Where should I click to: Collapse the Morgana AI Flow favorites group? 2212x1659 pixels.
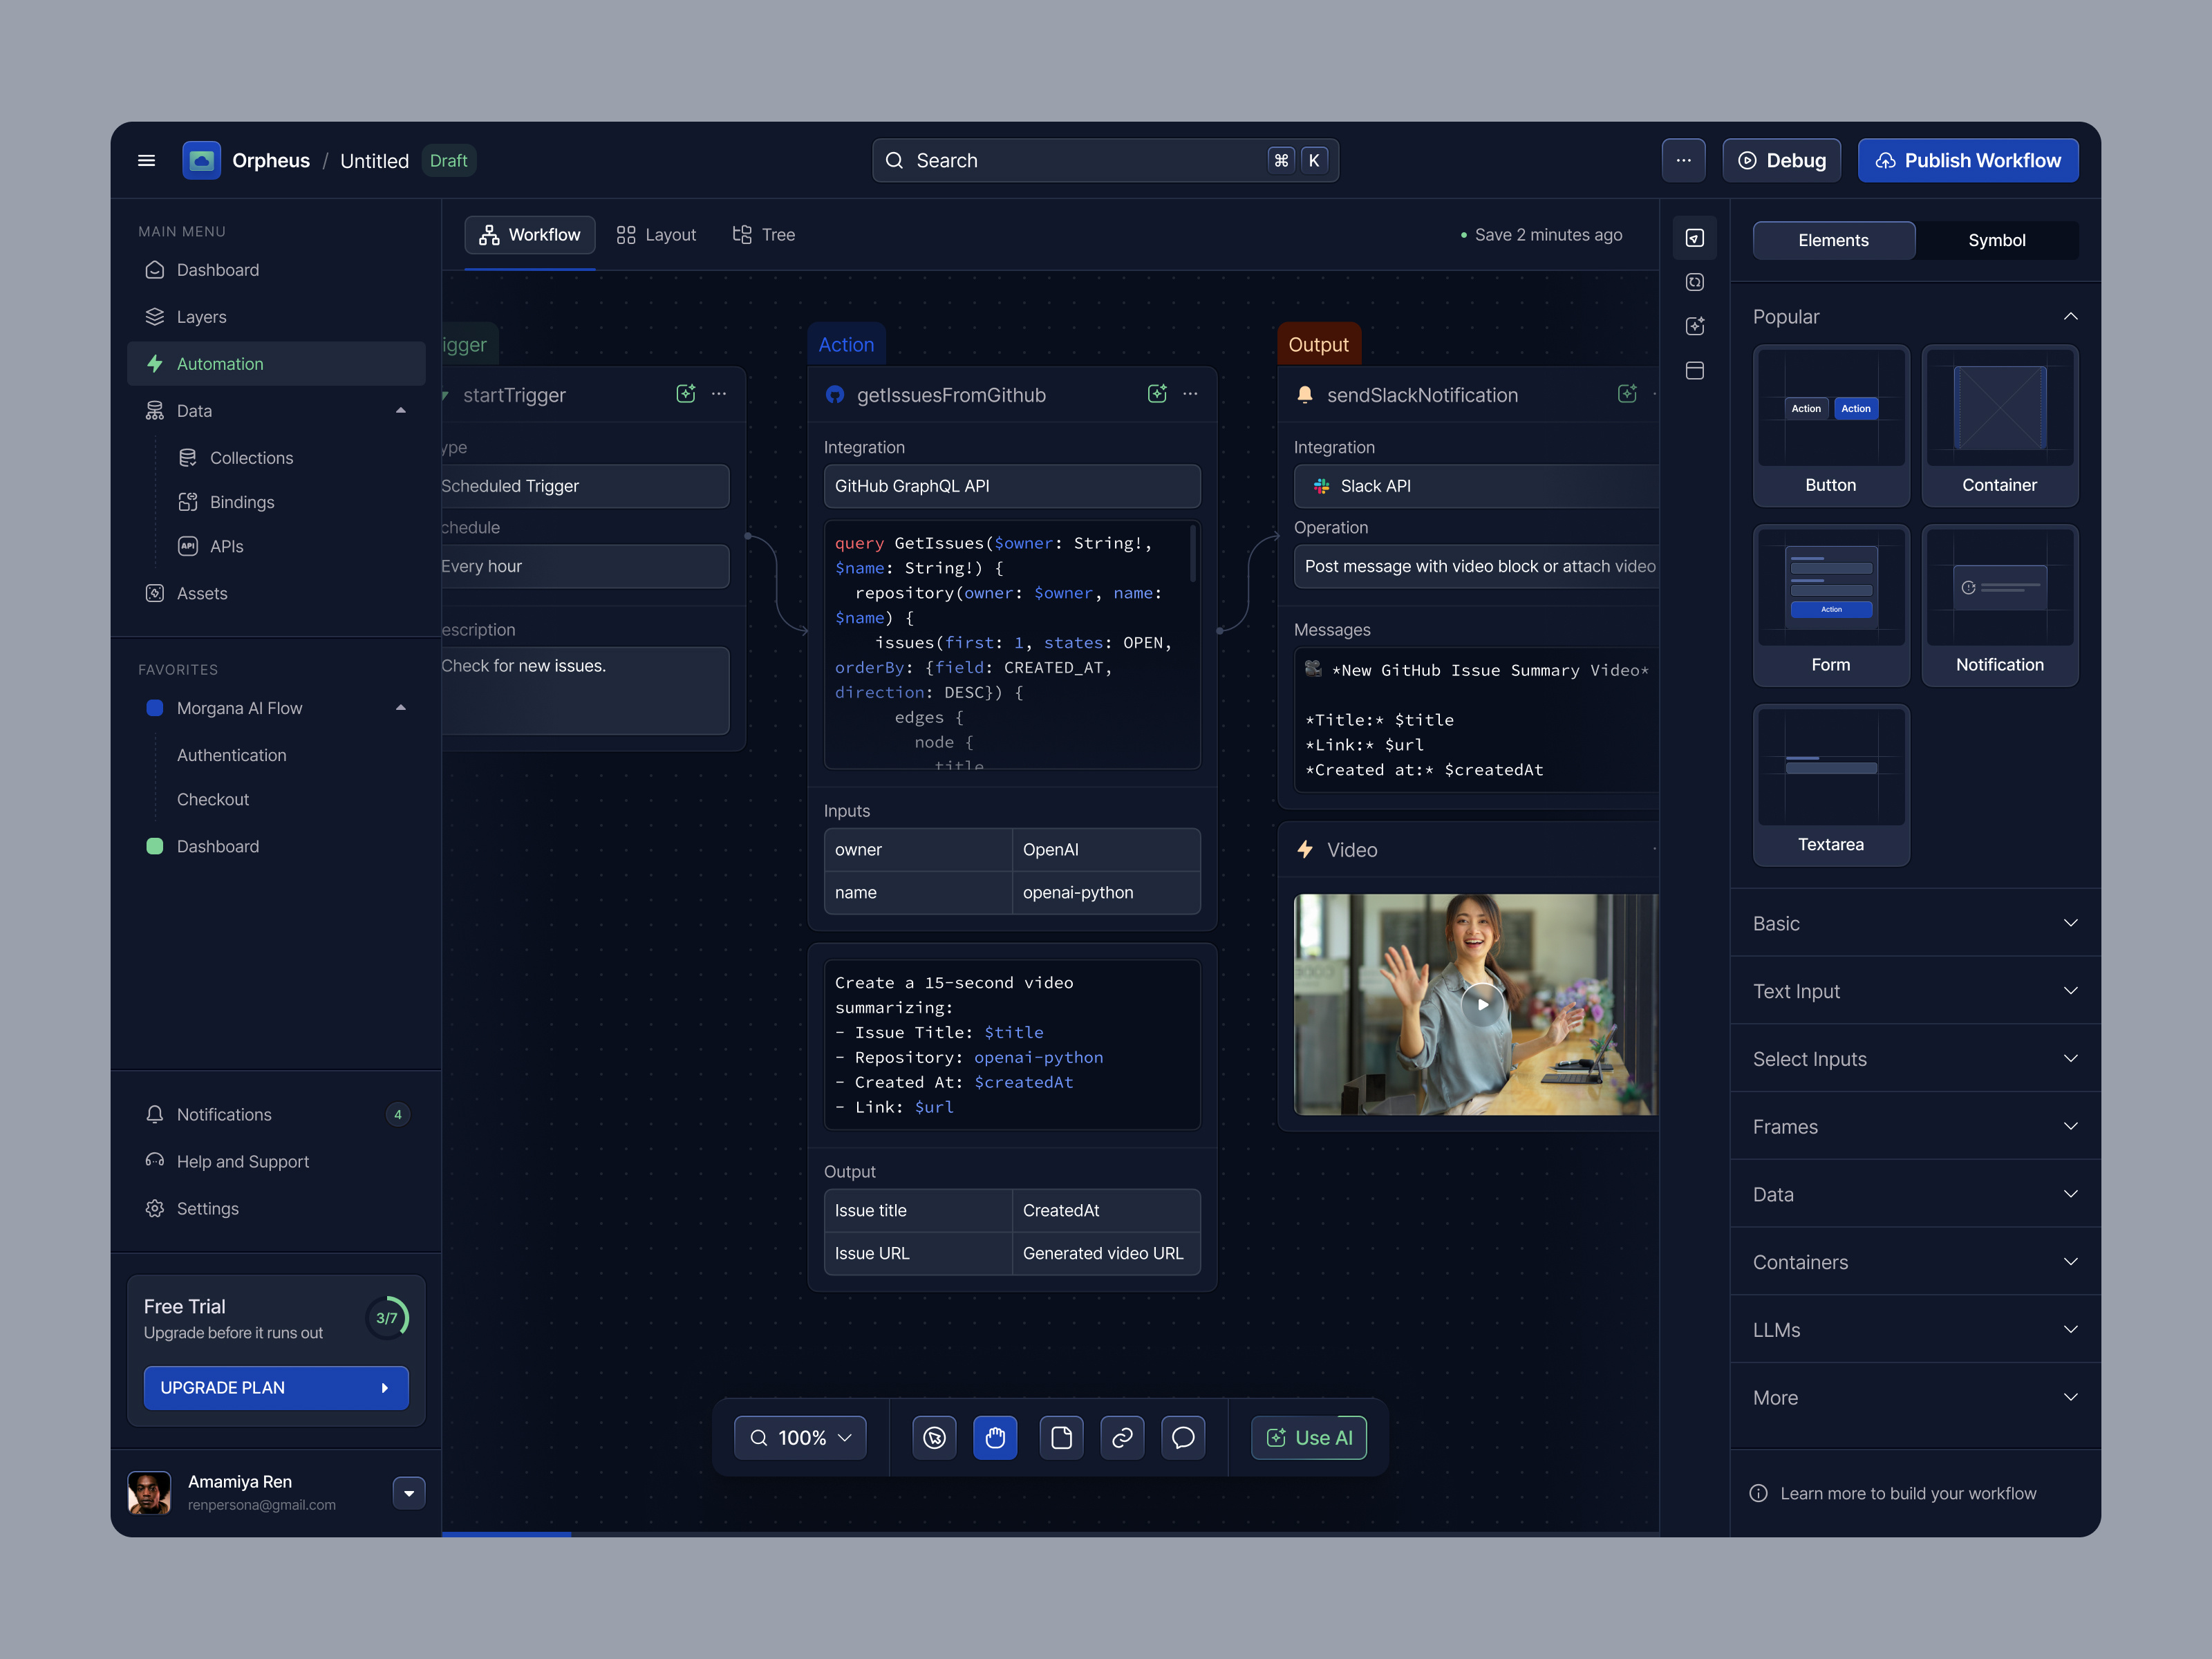[401, 707]
